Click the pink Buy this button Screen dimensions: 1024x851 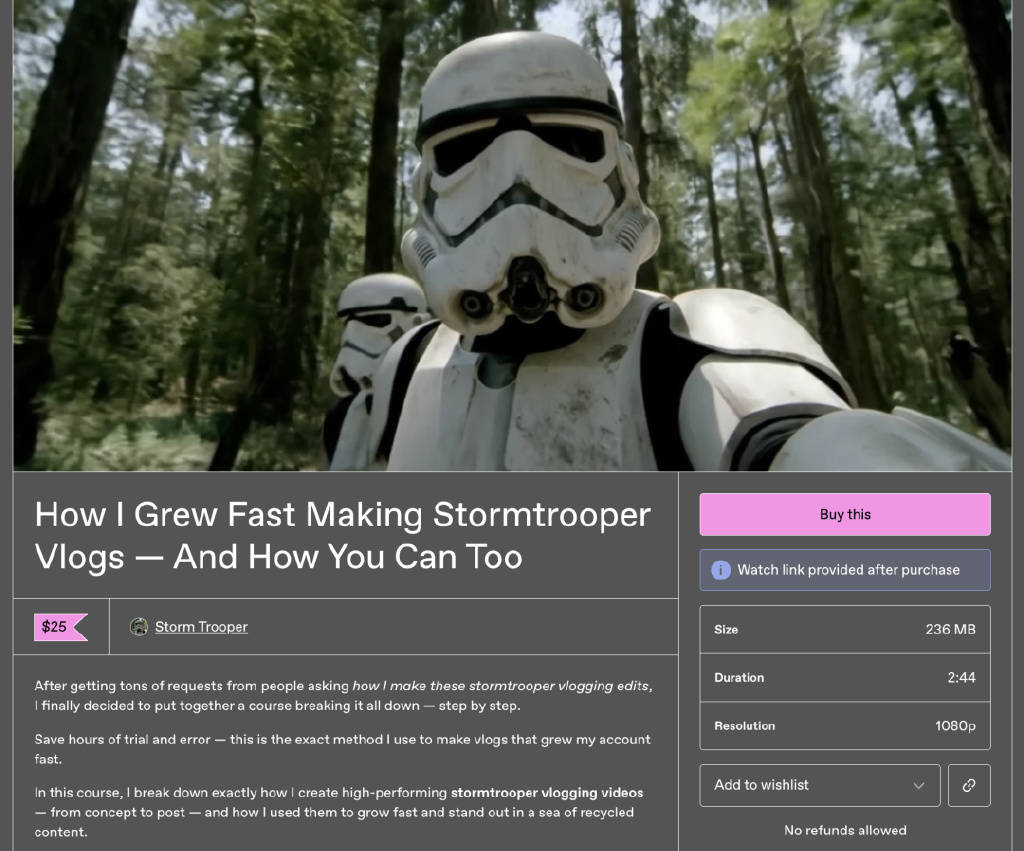[x=844, y=514]
